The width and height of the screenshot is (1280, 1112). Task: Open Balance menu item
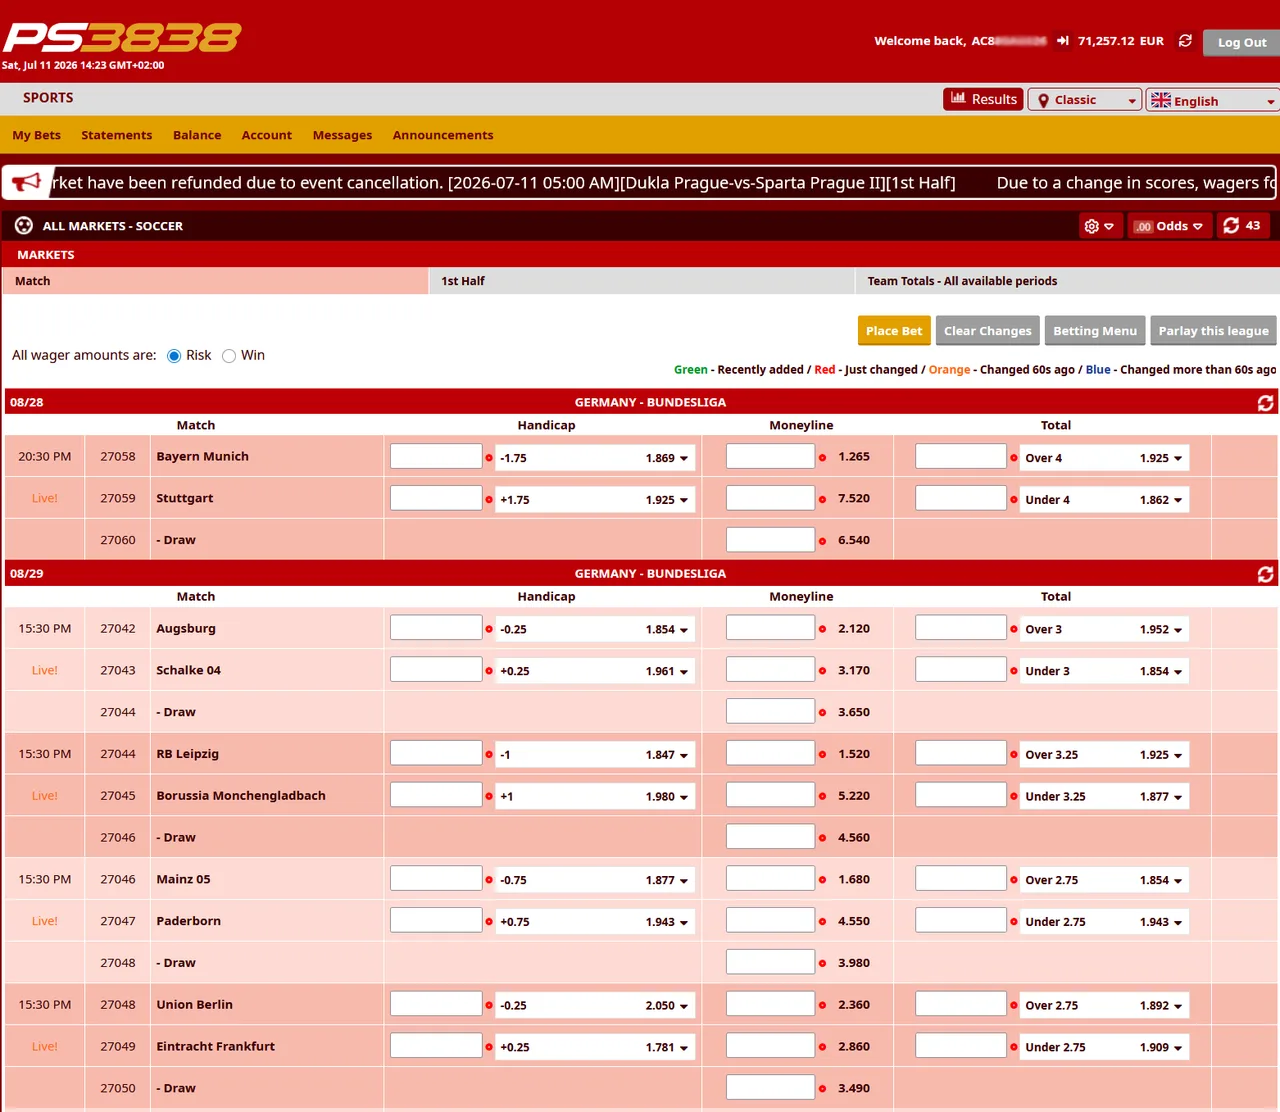pos(197,135)
